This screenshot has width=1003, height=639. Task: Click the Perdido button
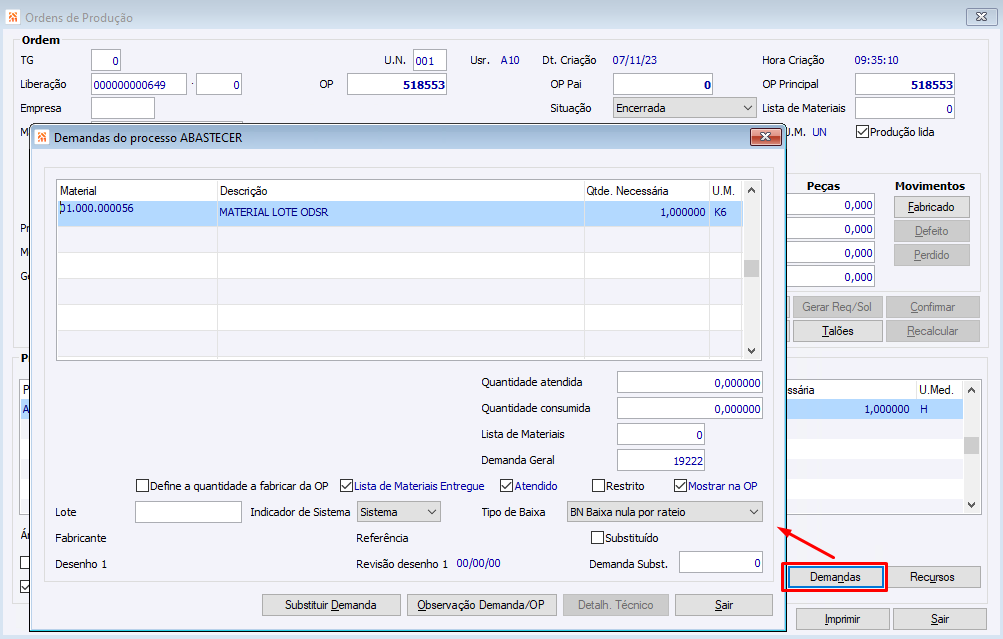pyautogui.click(x=931, y=255)
